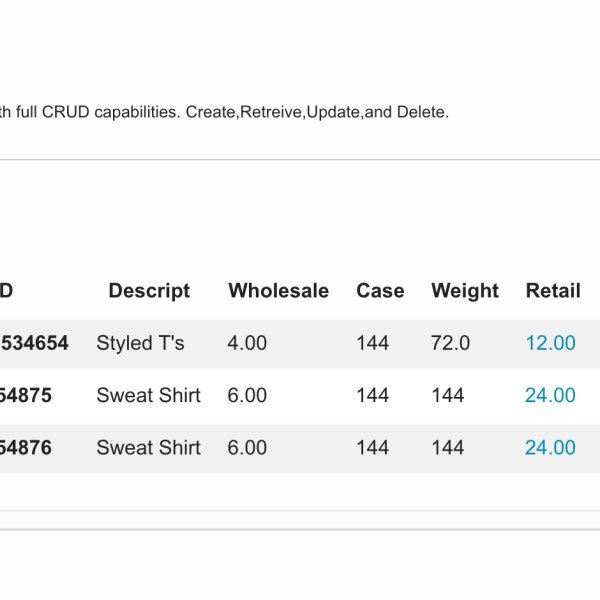Image resolution: width=600 pixels, height=600 pixels.
Task: Click Sweat Shirt in the 54876 row
Action: pyautogui.click(x=148, y=448)
